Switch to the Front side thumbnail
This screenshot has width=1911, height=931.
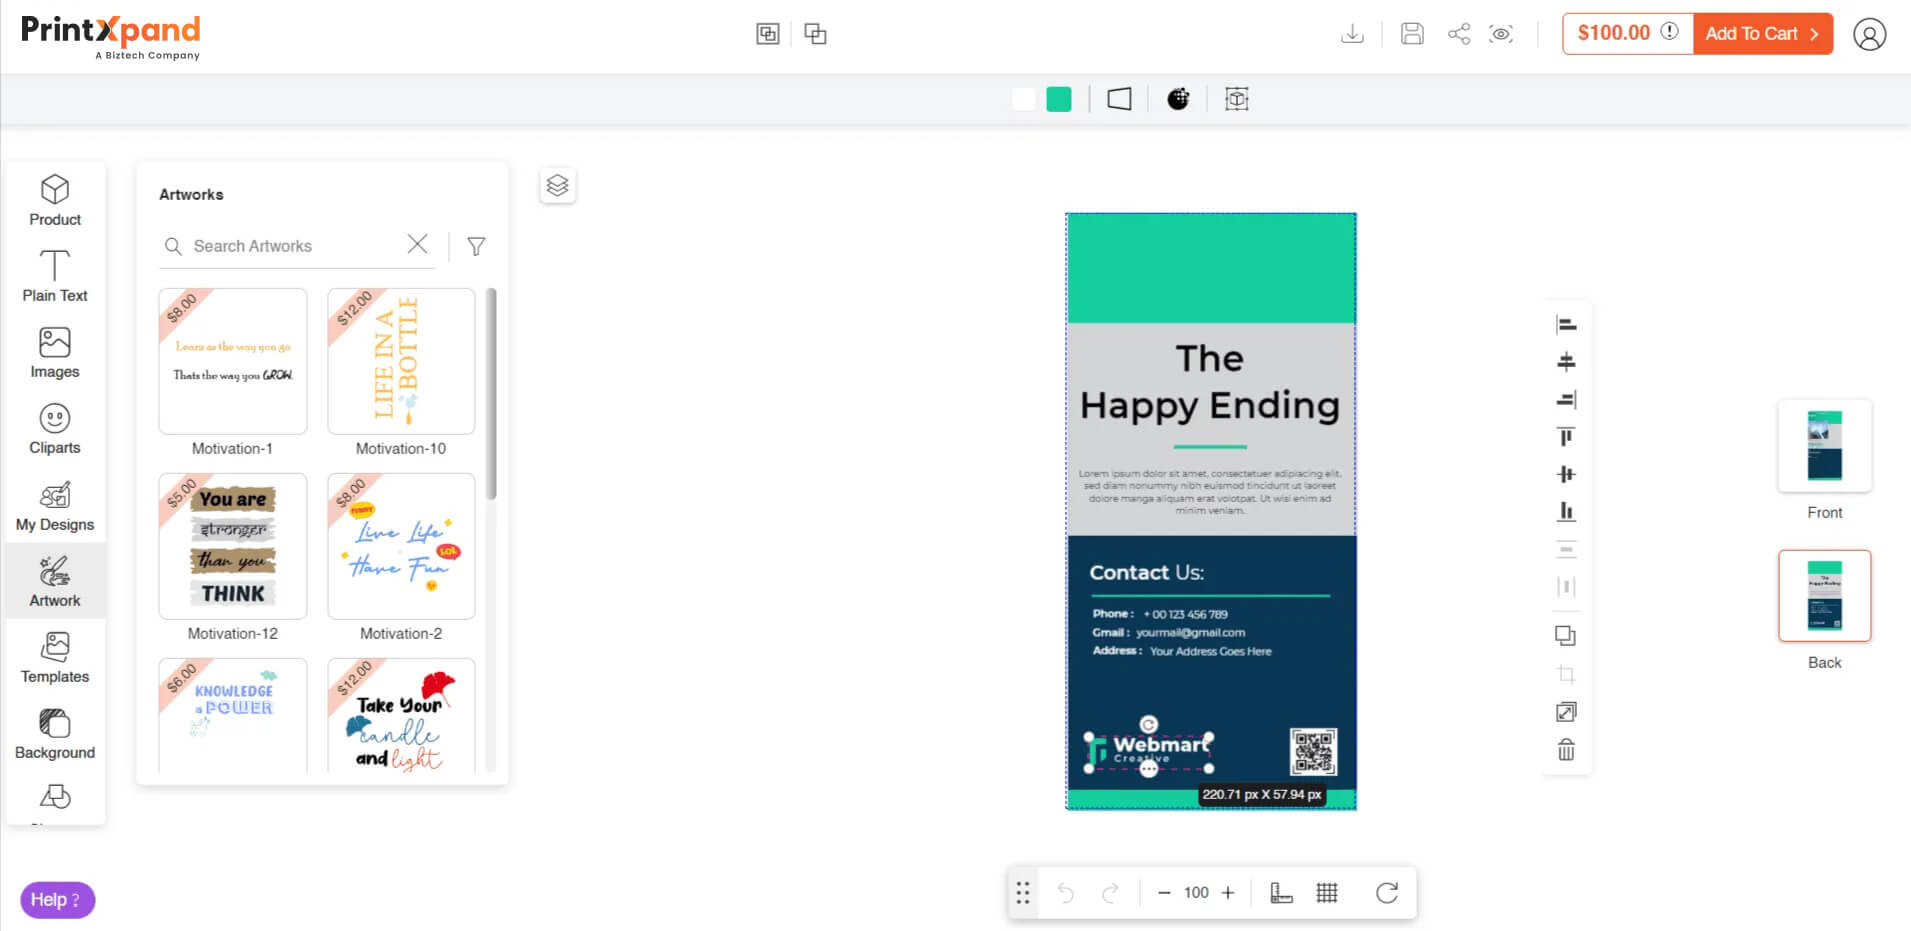click(1825, 446)
